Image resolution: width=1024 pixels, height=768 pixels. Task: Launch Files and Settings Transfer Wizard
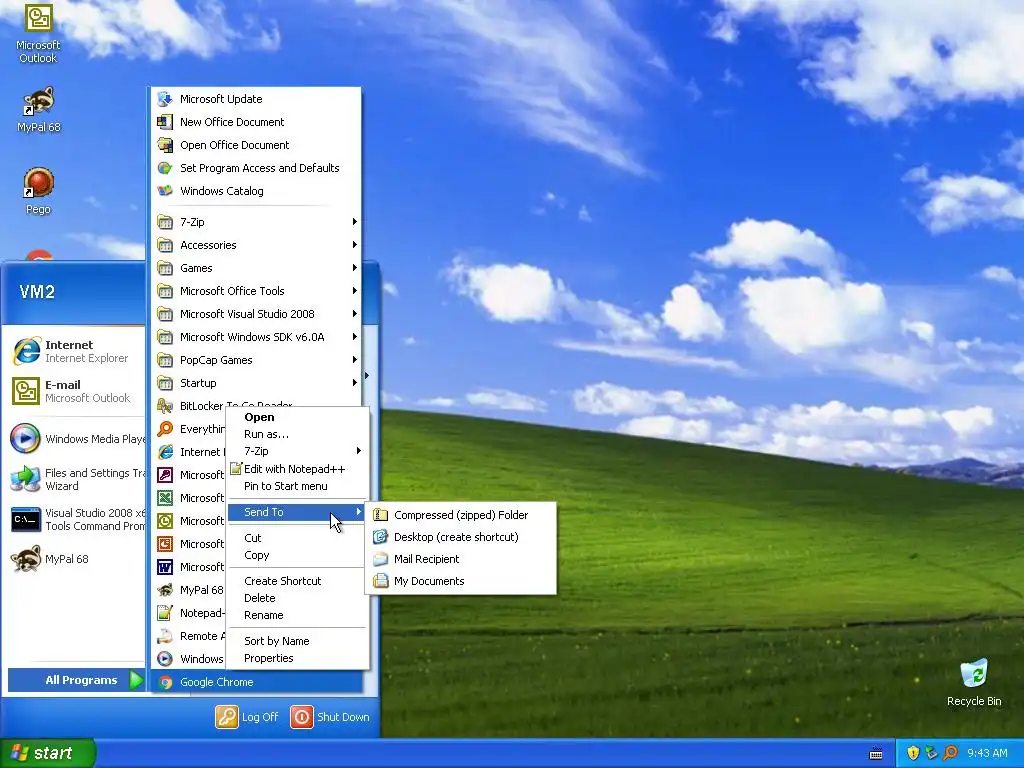tap(77, 479)
